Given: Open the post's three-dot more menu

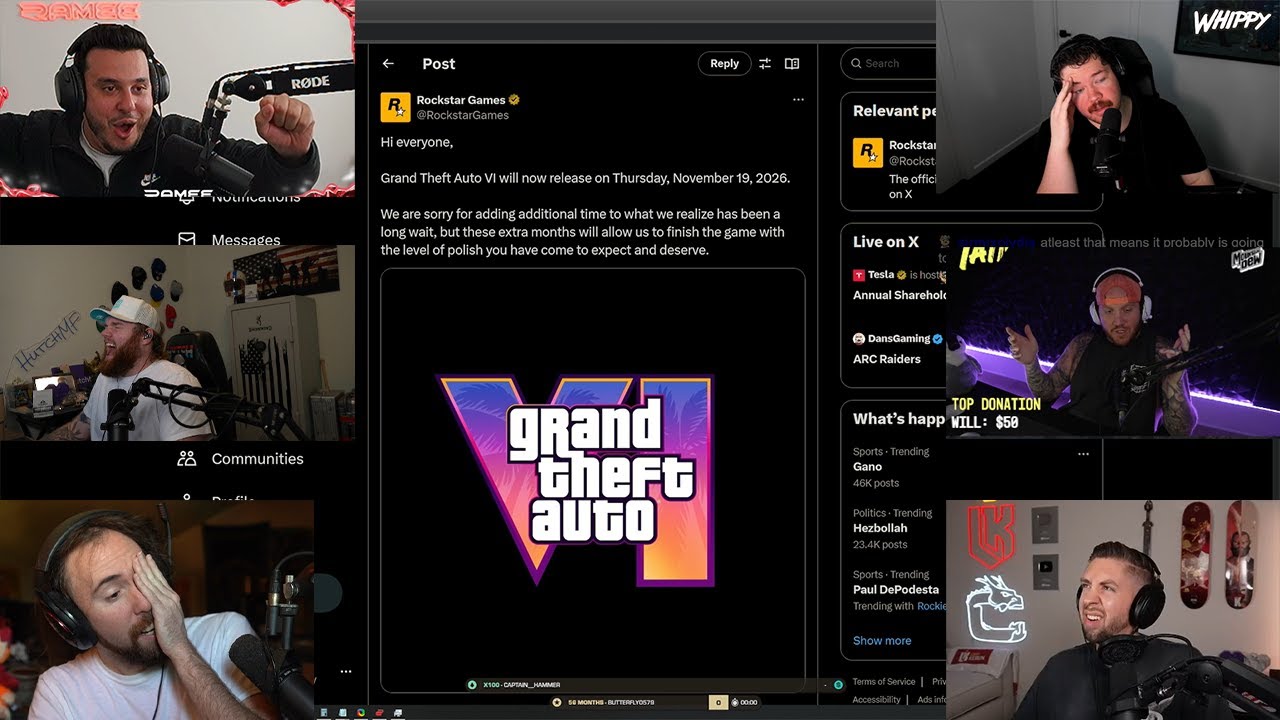Looking at the screenshot, I should (x=798, y=100).
